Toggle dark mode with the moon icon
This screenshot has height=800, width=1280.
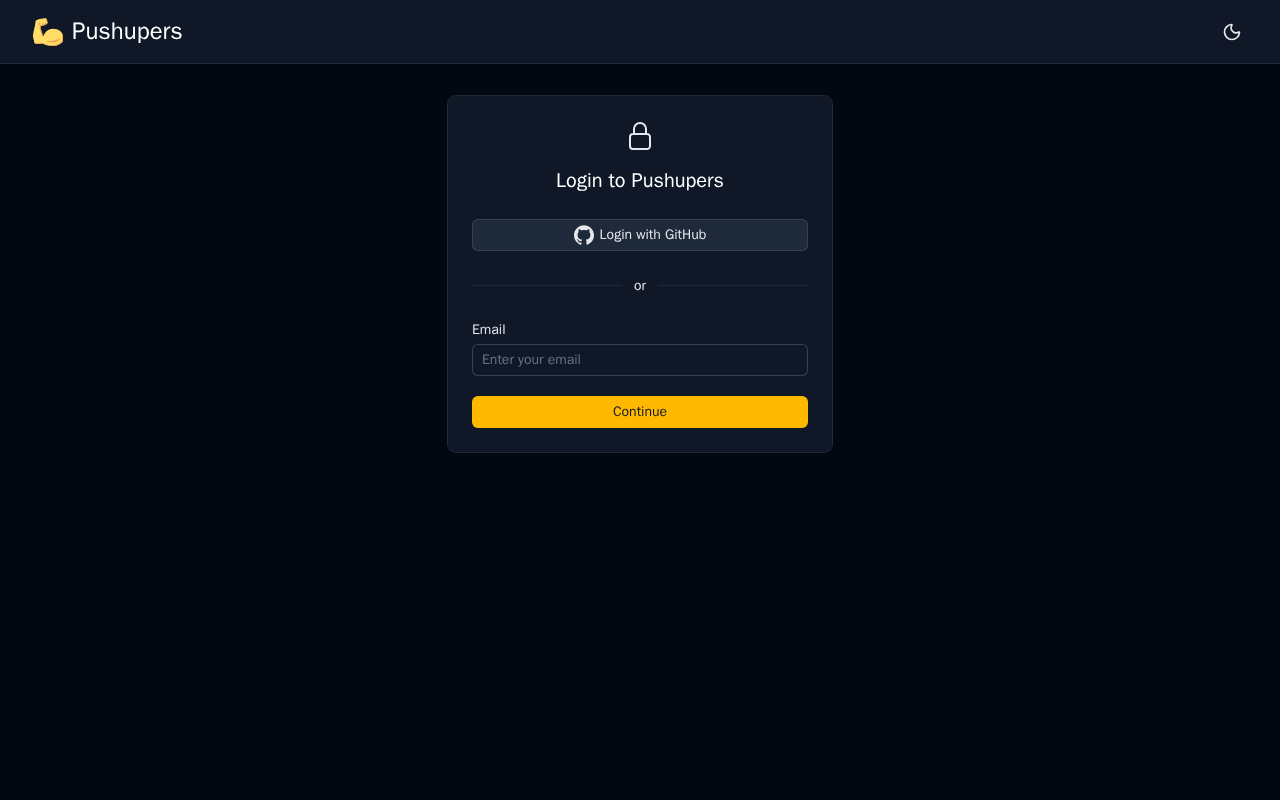point(1232,32)
